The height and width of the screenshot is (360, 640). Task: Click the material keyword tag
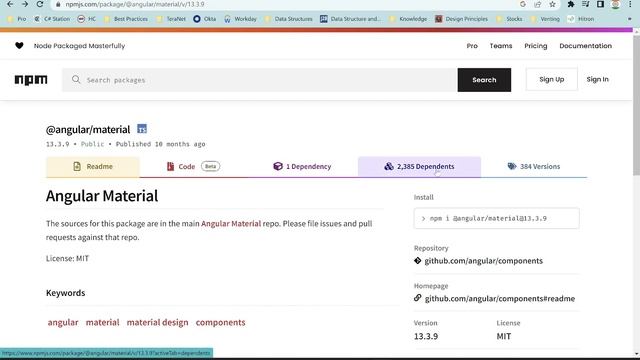point(102,322)
